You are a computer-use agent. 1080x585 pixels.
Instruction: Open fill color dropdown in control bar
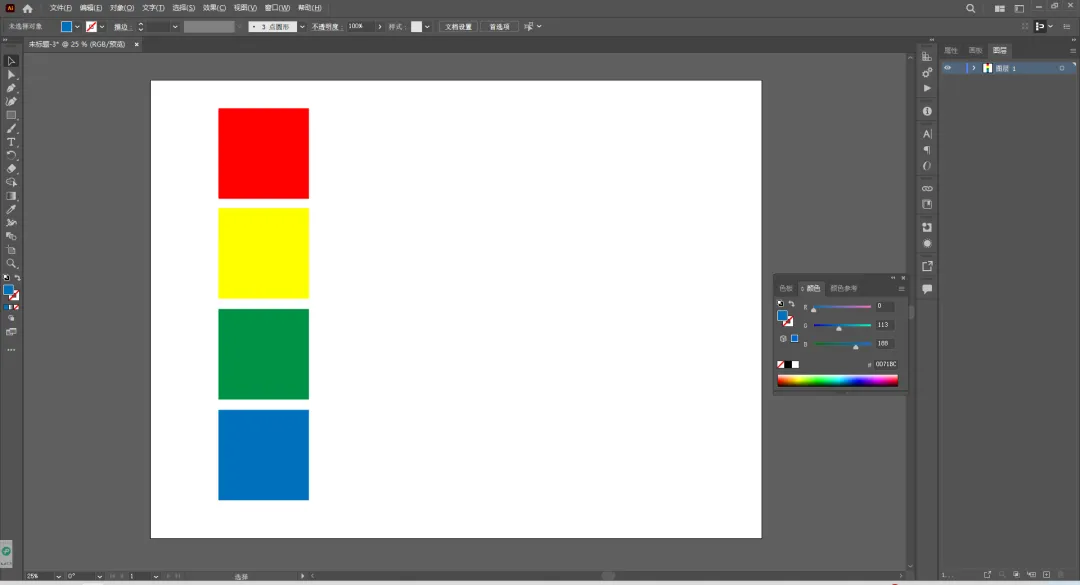tap(76, 27)
